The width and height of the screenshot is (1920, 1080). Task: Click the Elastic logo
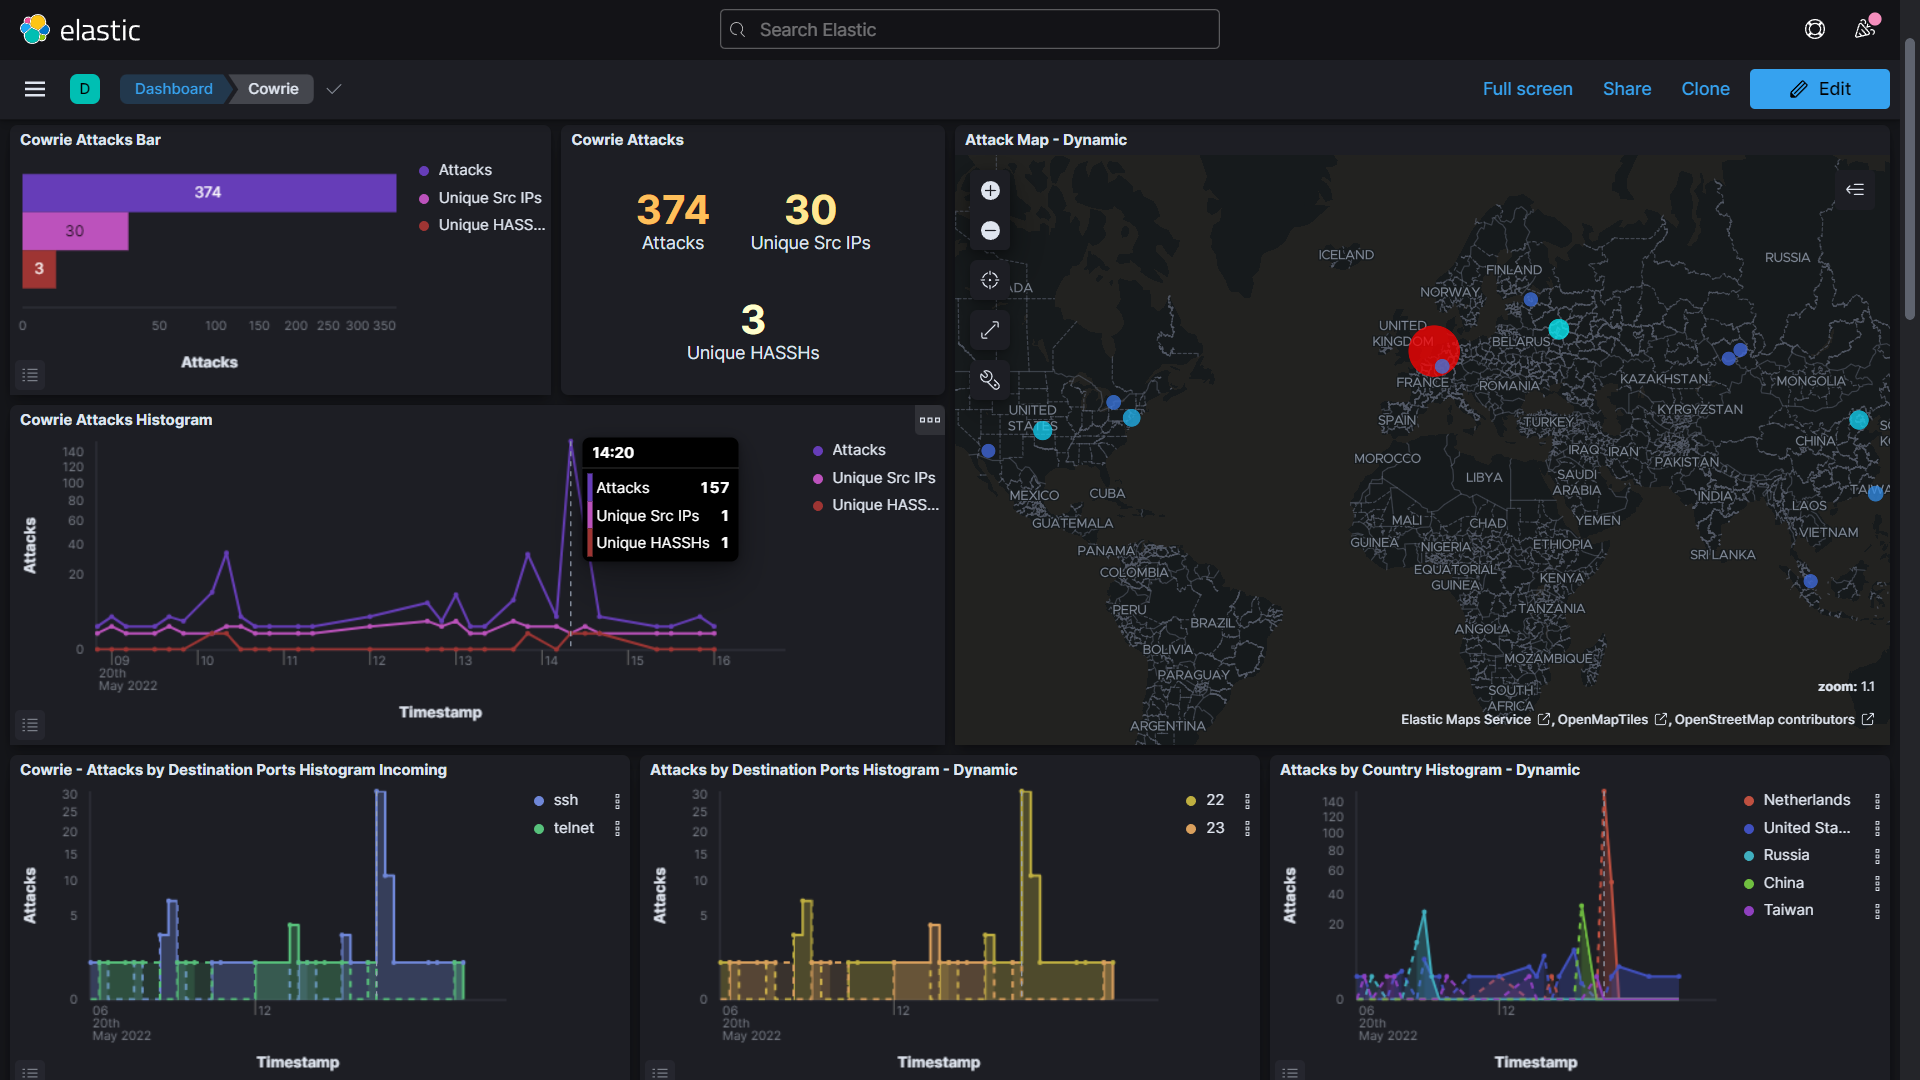click(x=80, y=30)
